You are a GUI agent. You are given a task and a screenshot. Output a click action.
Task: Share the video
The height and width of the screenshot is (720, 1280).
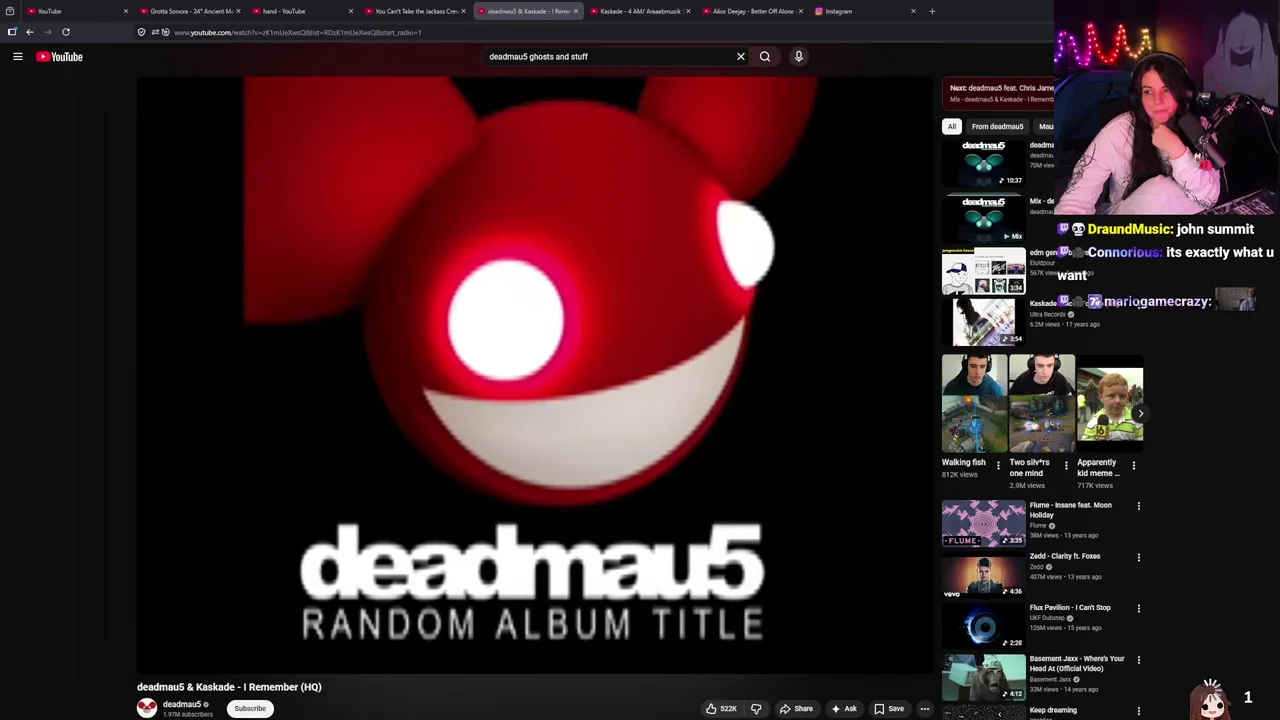(796, 709)
